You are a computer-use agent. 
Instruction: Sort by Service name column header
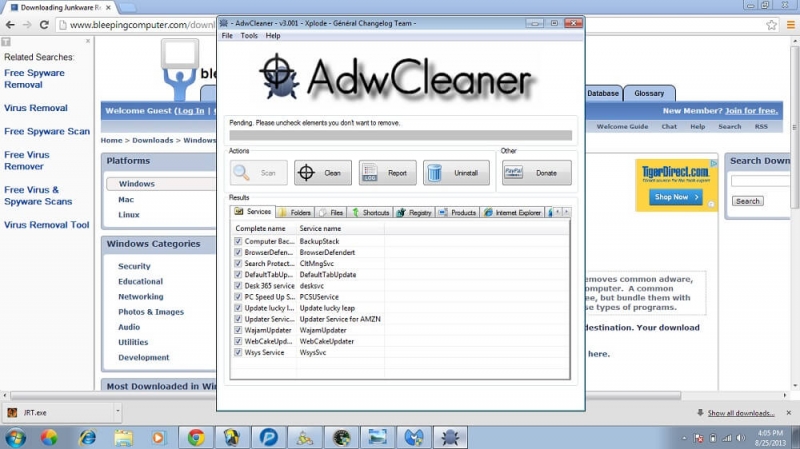[x=340, y=229]
